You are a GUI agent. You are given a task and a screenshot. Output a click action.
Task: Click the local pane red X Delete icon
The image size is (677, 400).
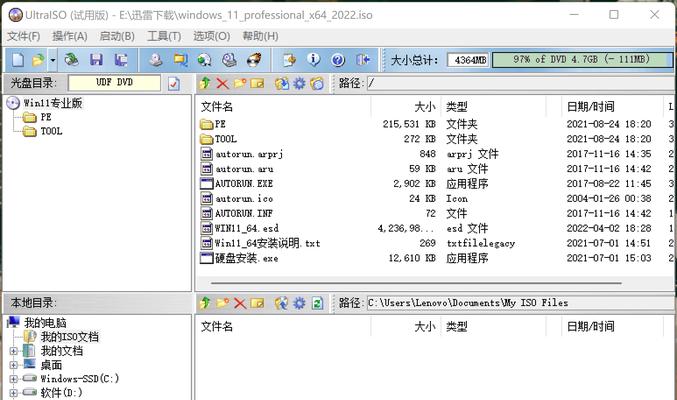click(x=240, y=303)
